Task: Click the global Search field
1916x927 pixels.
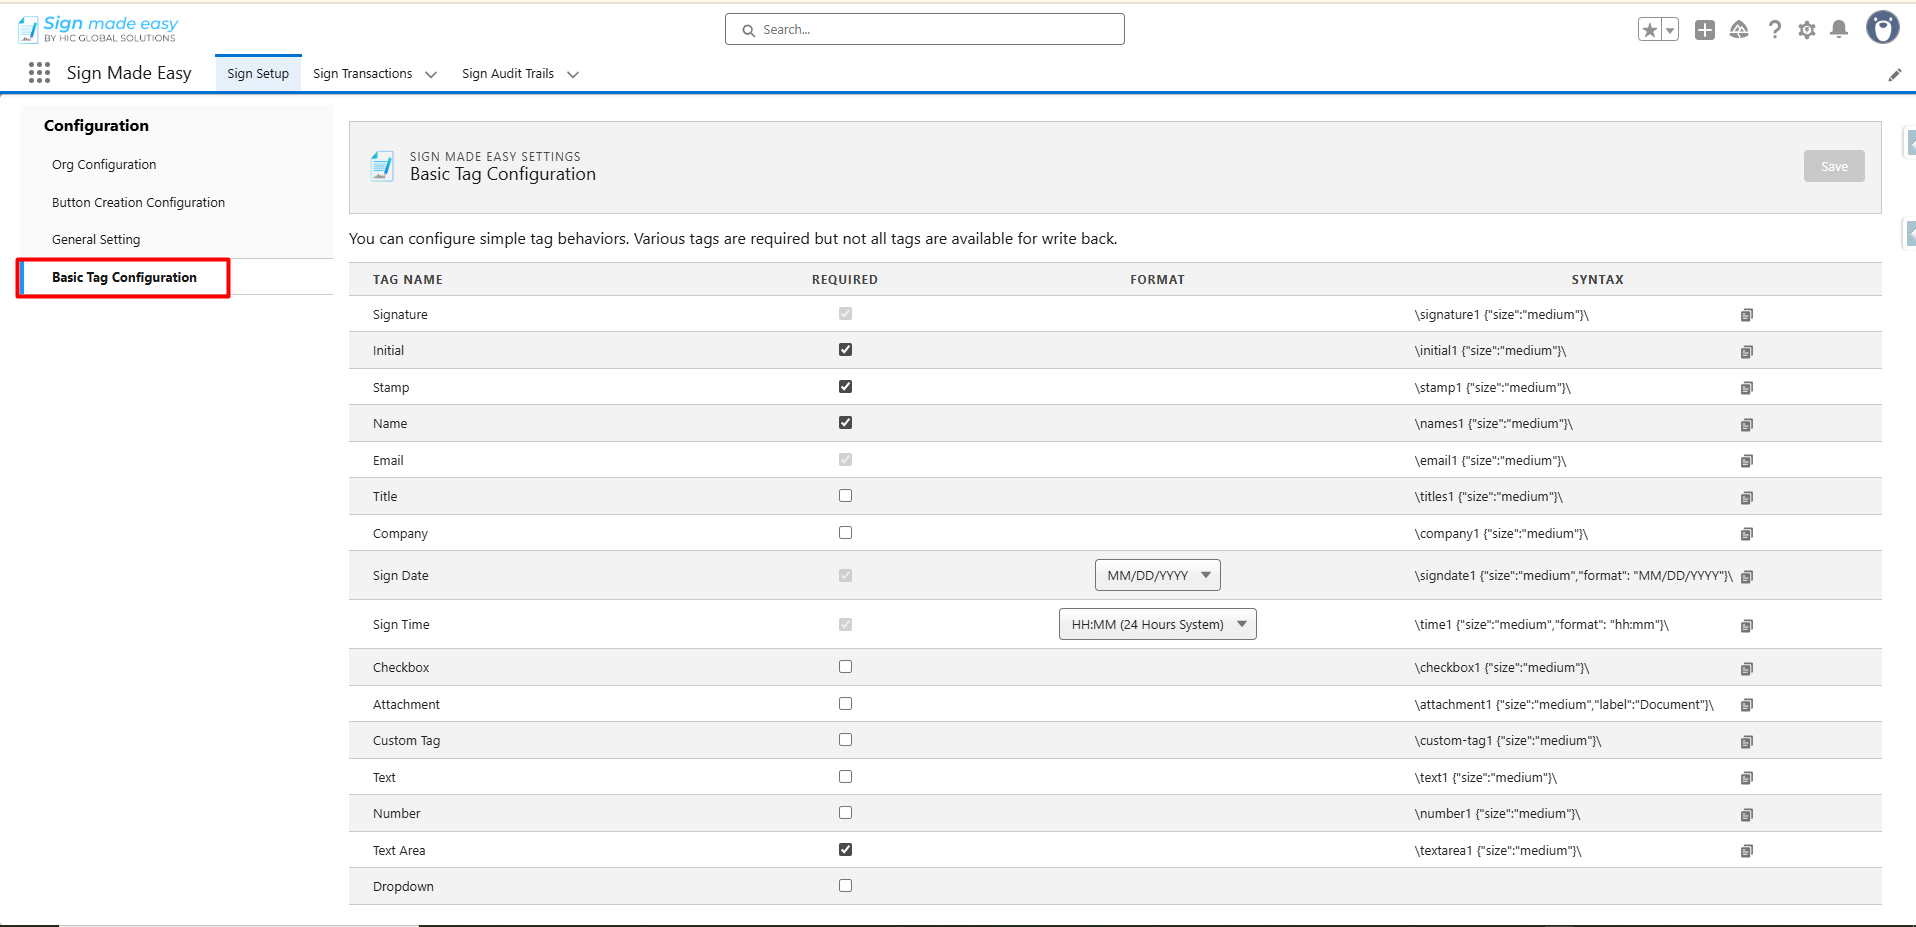Action: point(924,30)
